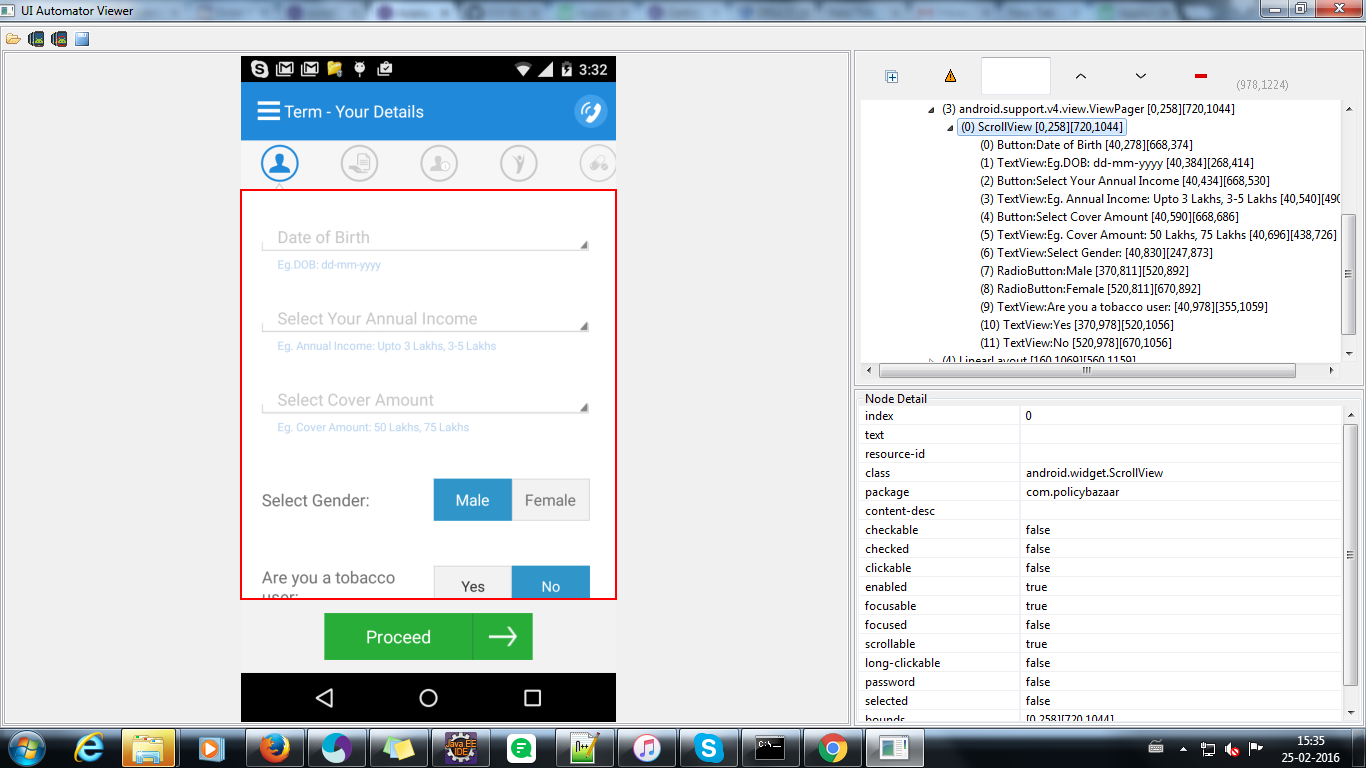Click the expand-all nodes icon

point(890,75)
